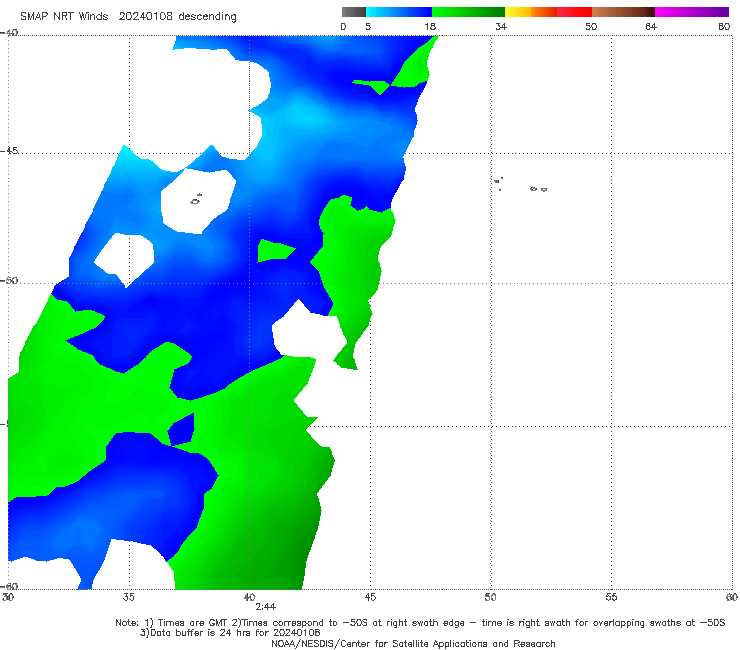
Task: Select the cyan-to-blue segment of the color bar
Action: (399, 12)
